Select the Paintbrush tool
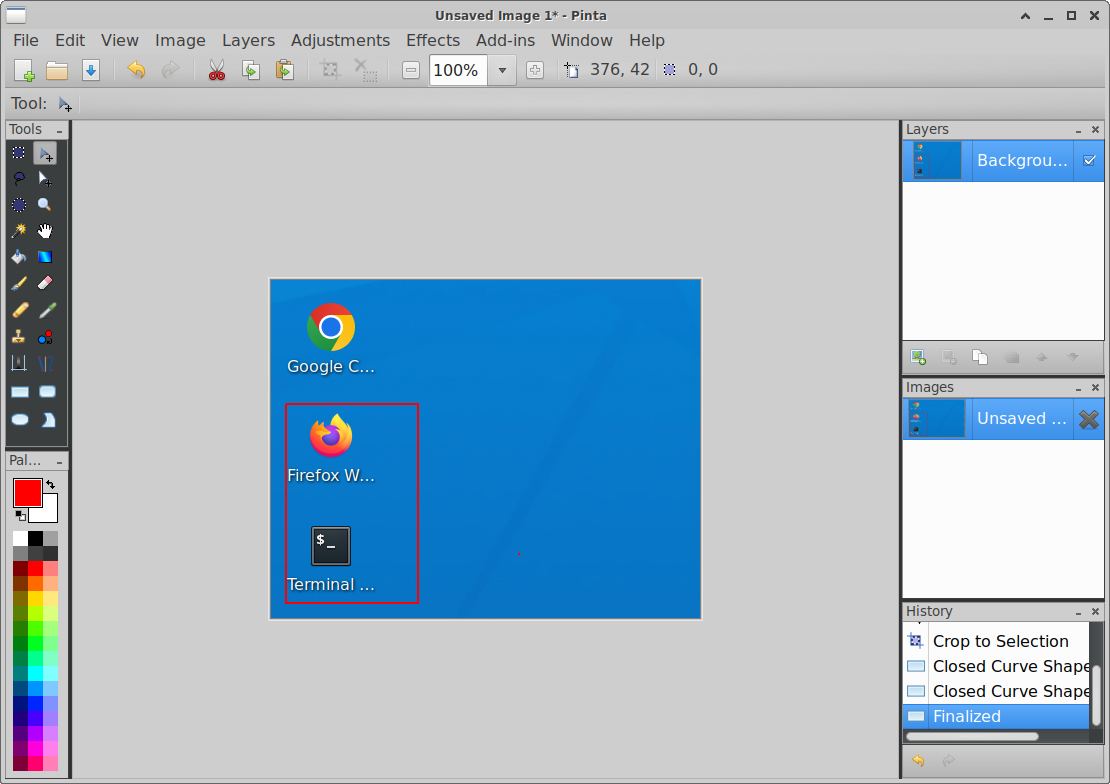 pos(19,283)
